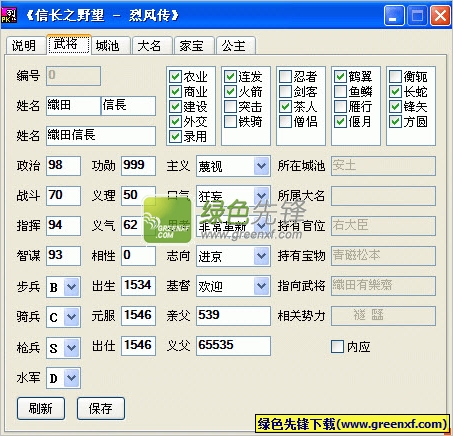Image resolution: width=453 pixels, height=436 pixels.
Task: Click the given name field 信長
Action: 128,105
